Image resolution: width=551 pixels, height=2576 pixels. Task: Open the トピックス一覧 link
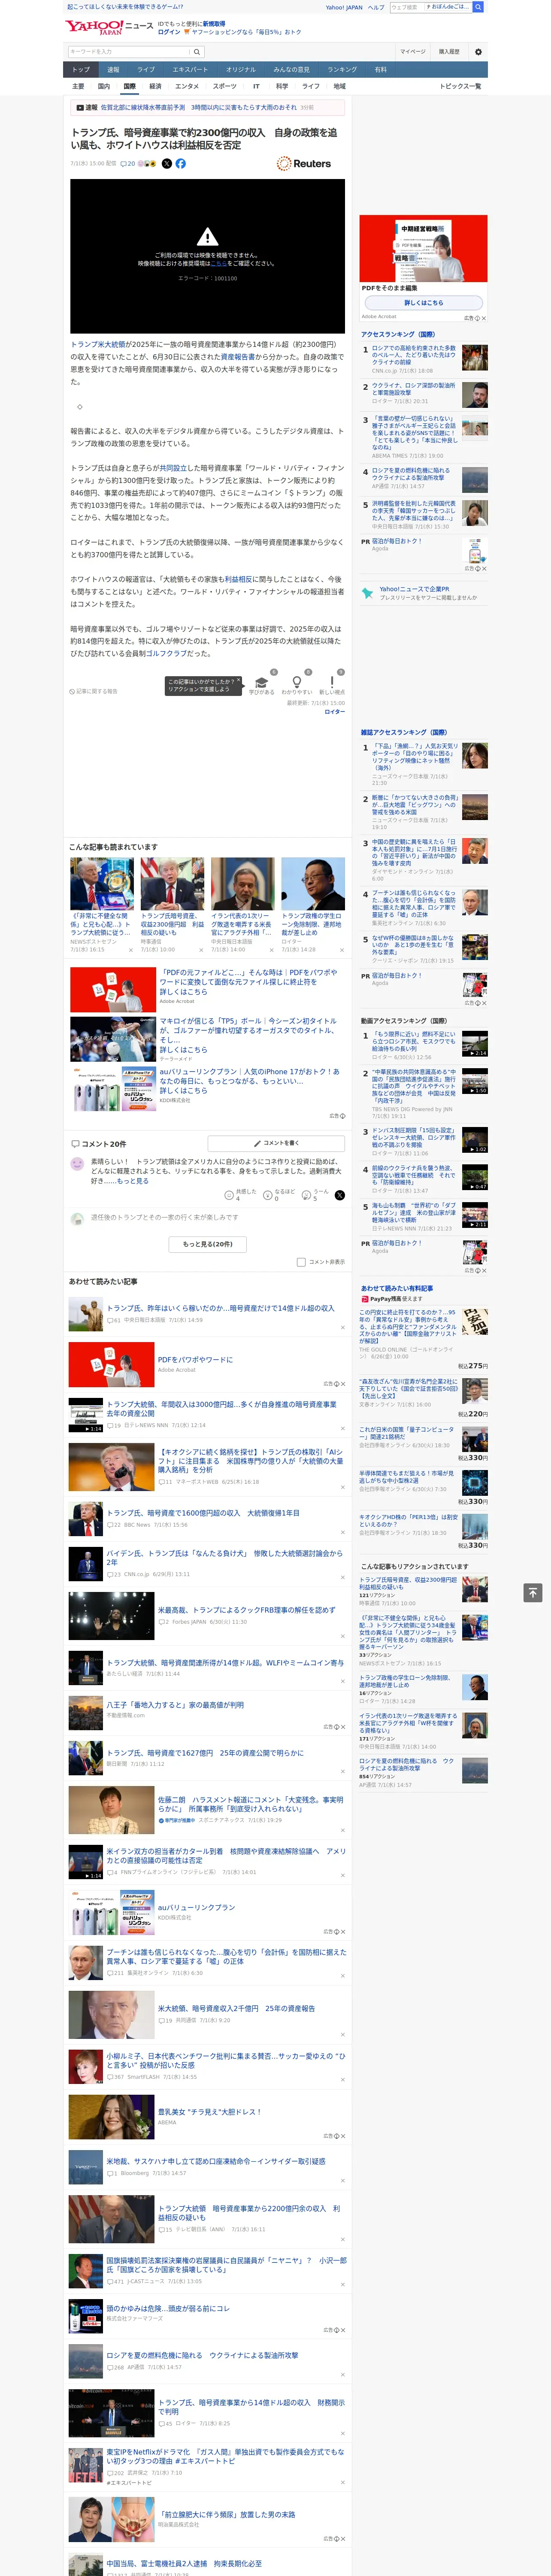click(x=460, y=86)
